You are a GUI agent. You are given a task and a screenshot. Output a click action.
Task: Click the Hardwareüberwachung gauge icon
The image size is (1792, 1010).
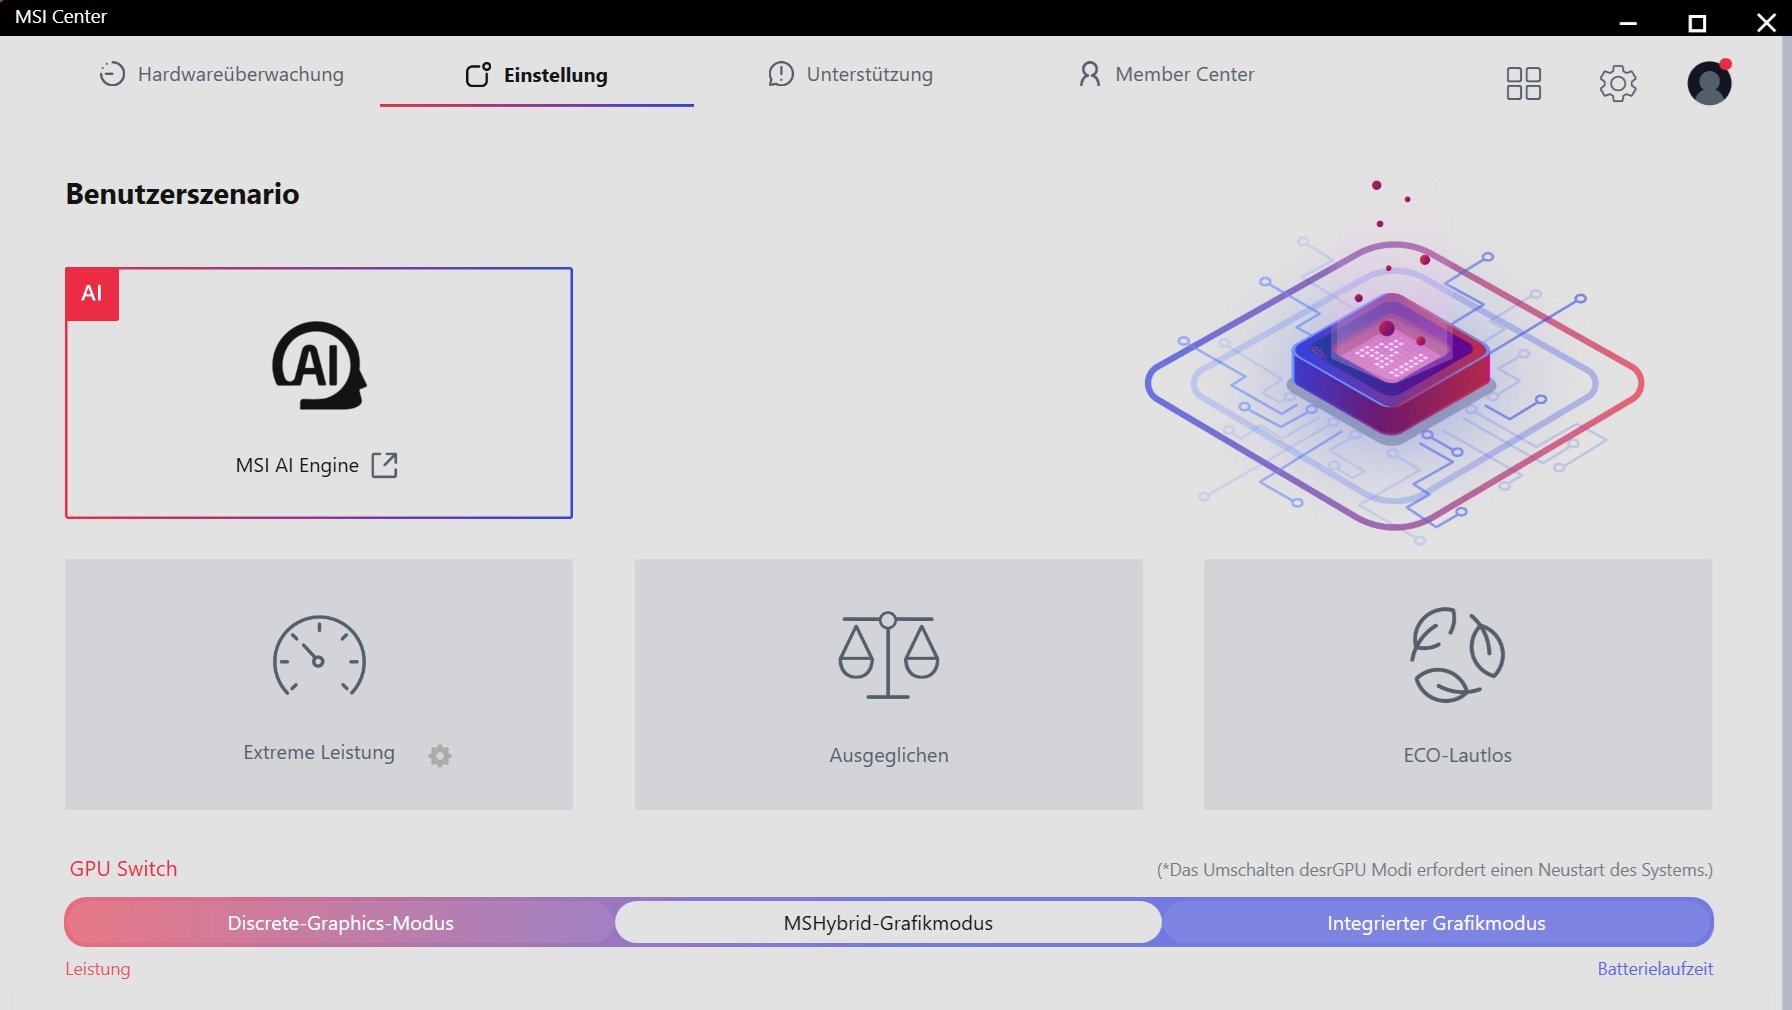(x=112, y=74)
